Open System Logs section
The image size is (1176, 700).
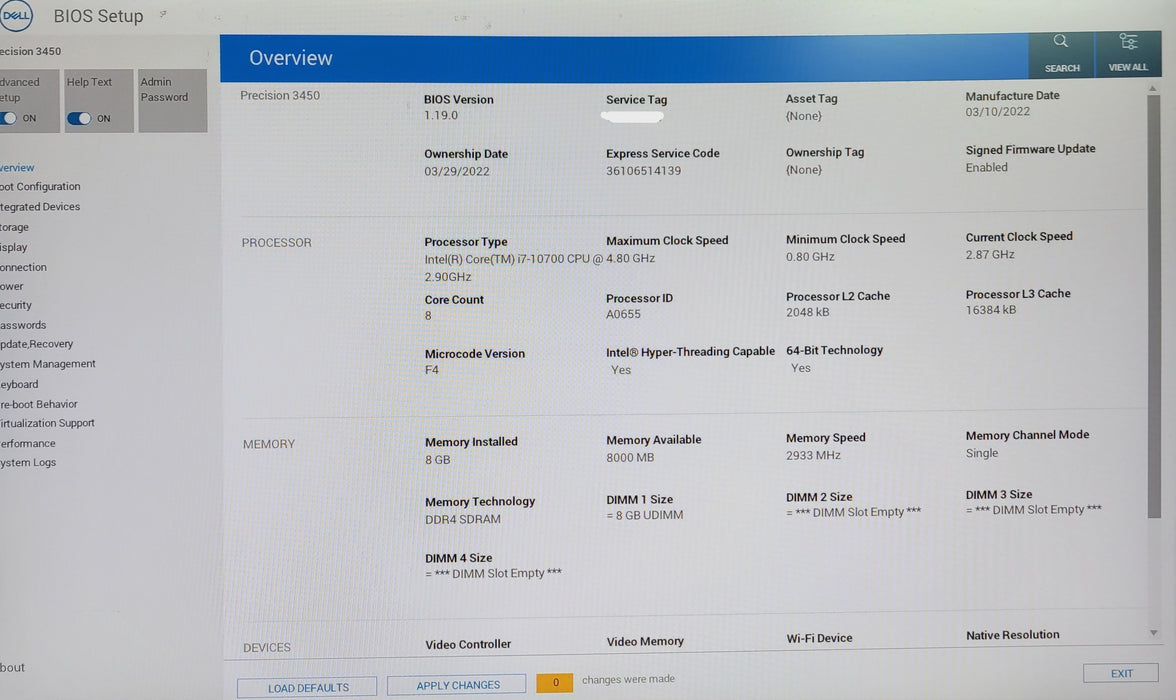28,462
